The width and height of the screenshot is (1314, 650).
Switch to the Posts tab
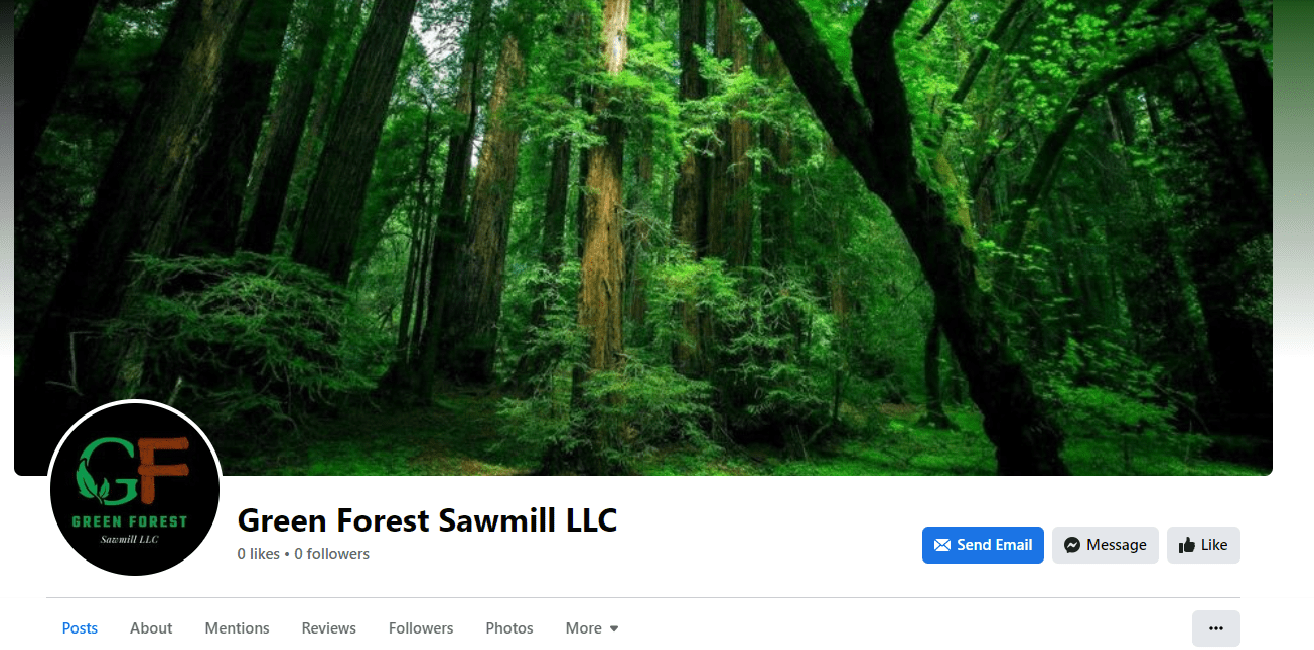(80, 628)
